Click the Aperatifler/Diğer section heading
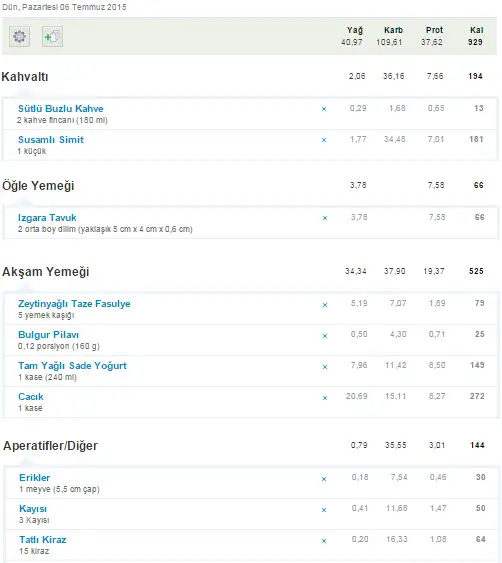This screenshot has height=563, width=502. tap(50, 446)
